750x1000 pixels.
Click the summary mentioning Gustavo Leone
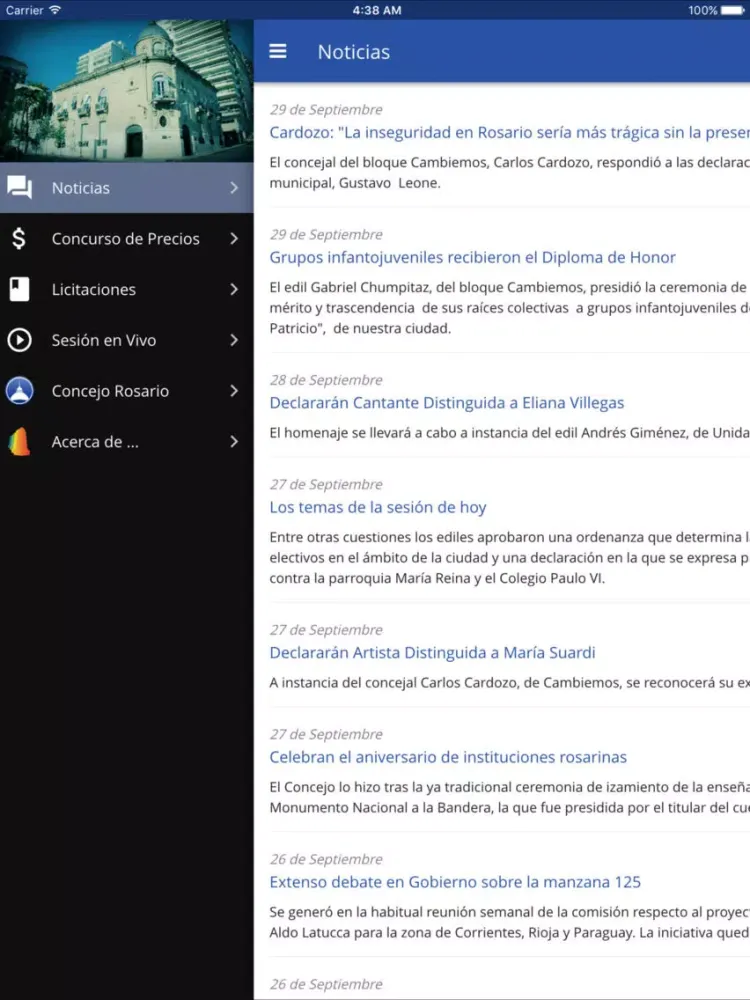[509, 173]
